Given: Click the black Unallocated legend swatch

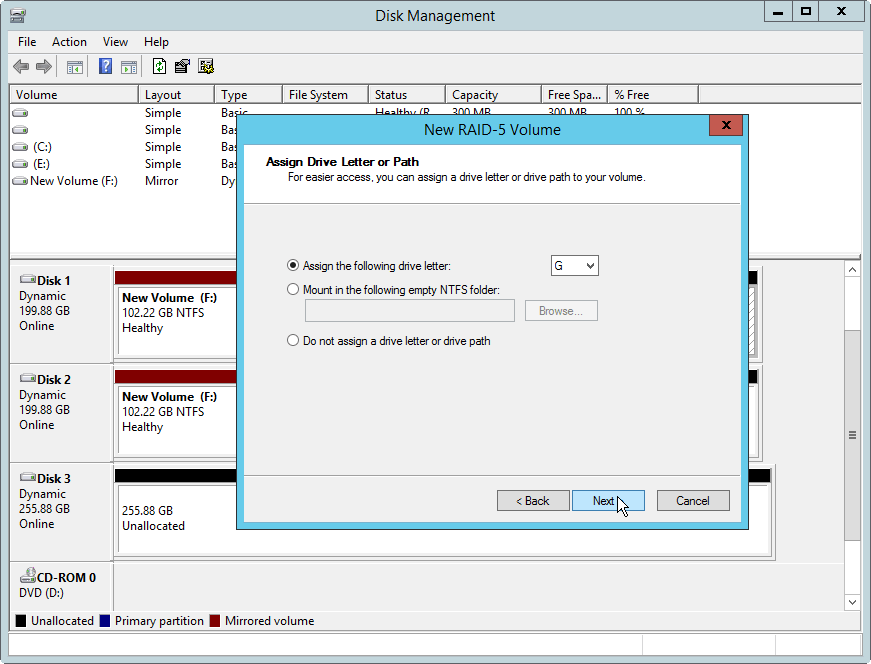Looking at the screenshot, I should [21, 621].
